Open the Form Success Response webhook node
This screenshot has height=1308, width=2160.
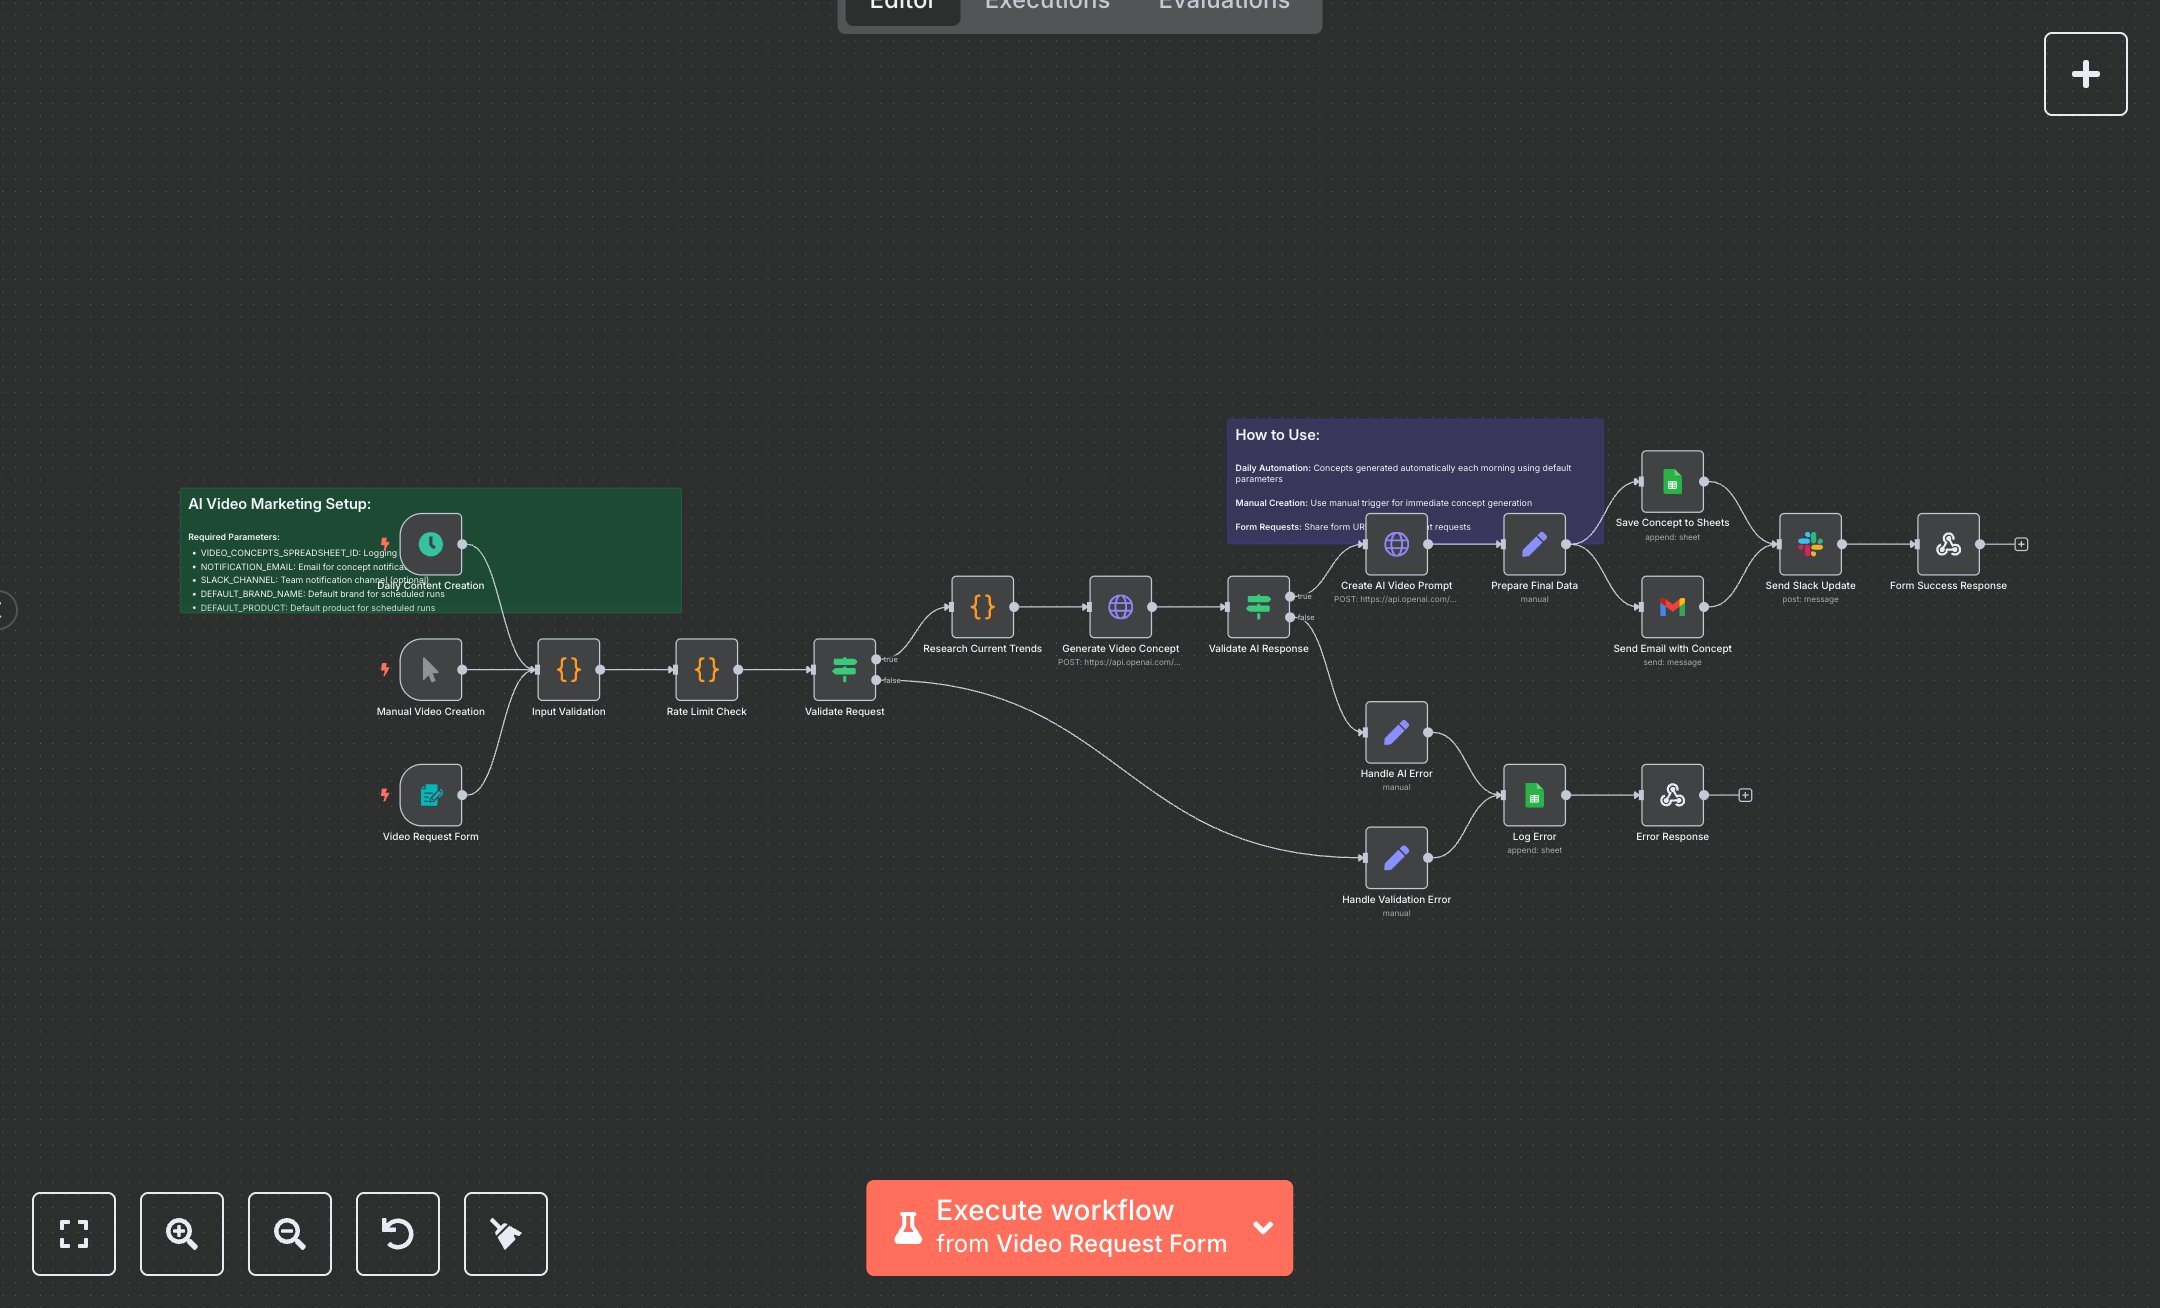1947,545
